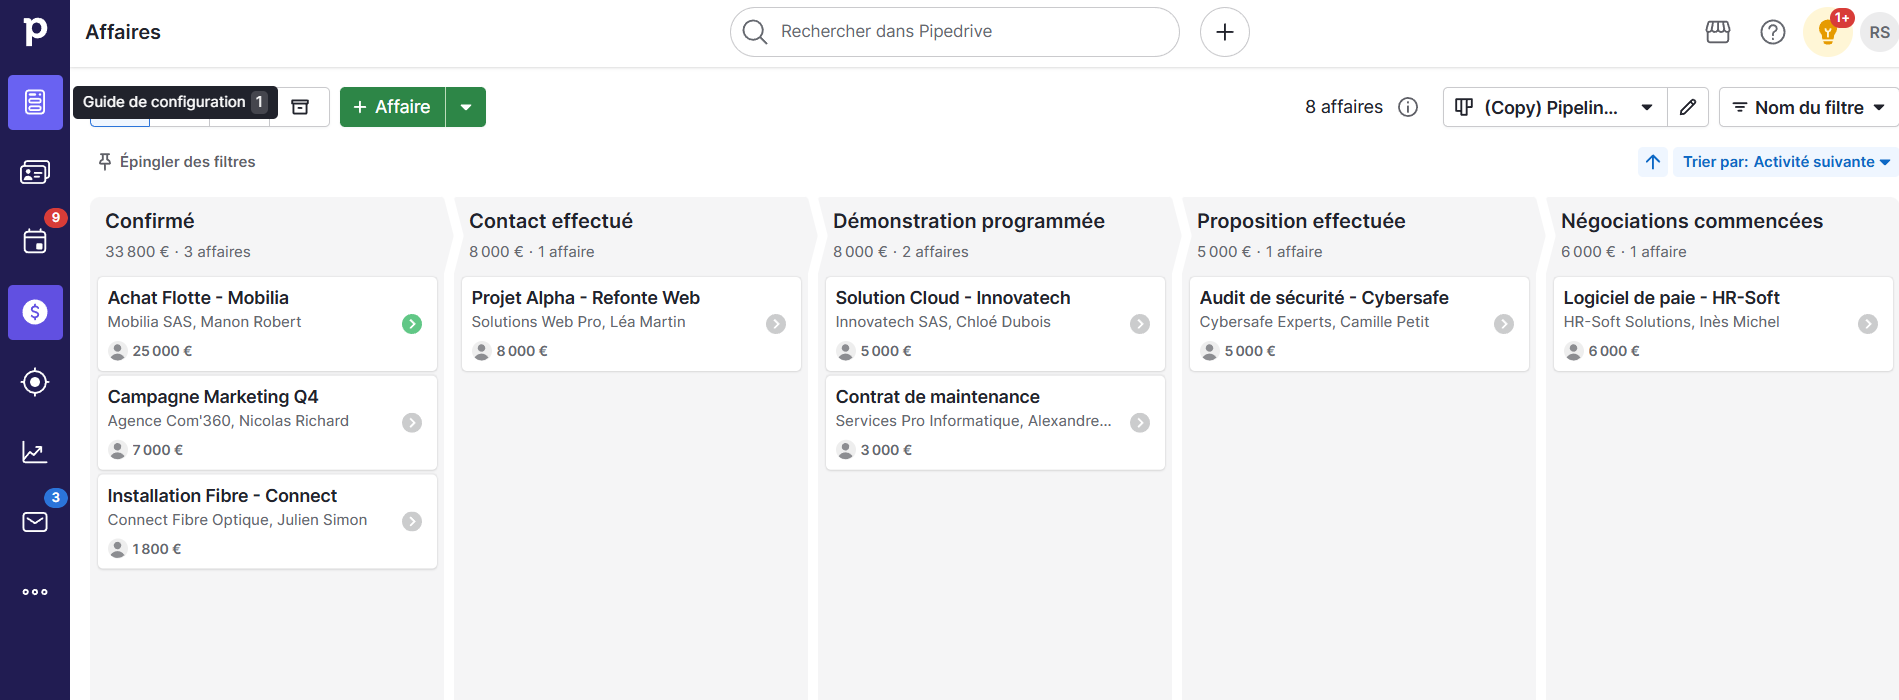Click activity arrow on Projet Alpha card
Viewport: 1899px width, 700px height.
(776, 324)
